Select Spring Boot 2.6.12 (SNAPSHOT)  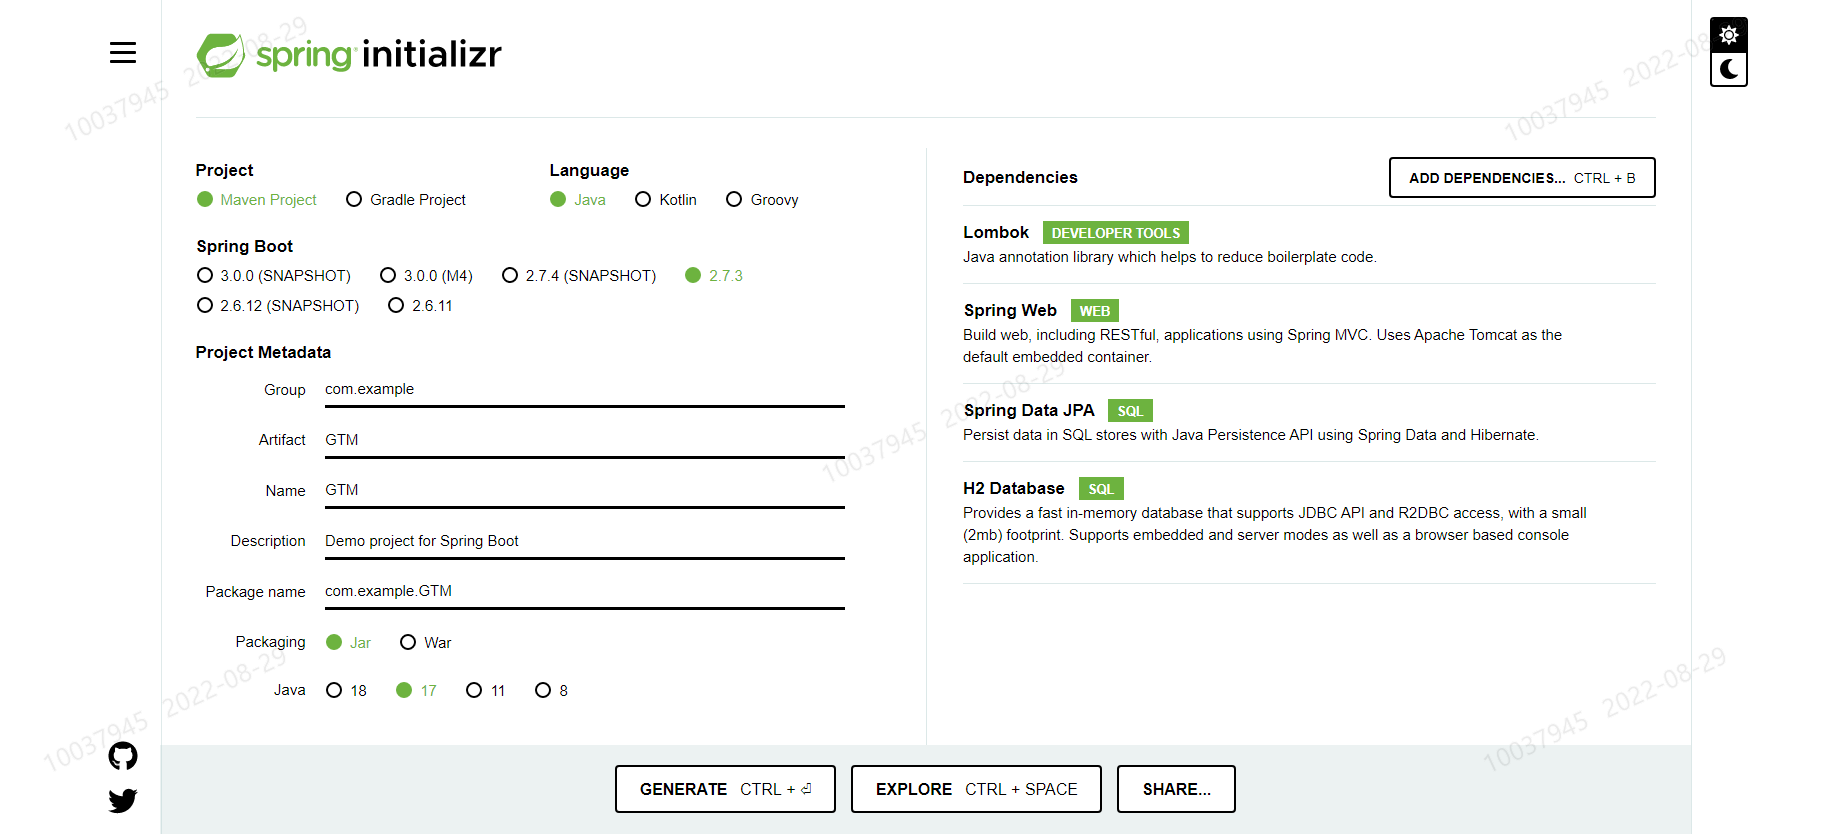(x=278, y=306)
